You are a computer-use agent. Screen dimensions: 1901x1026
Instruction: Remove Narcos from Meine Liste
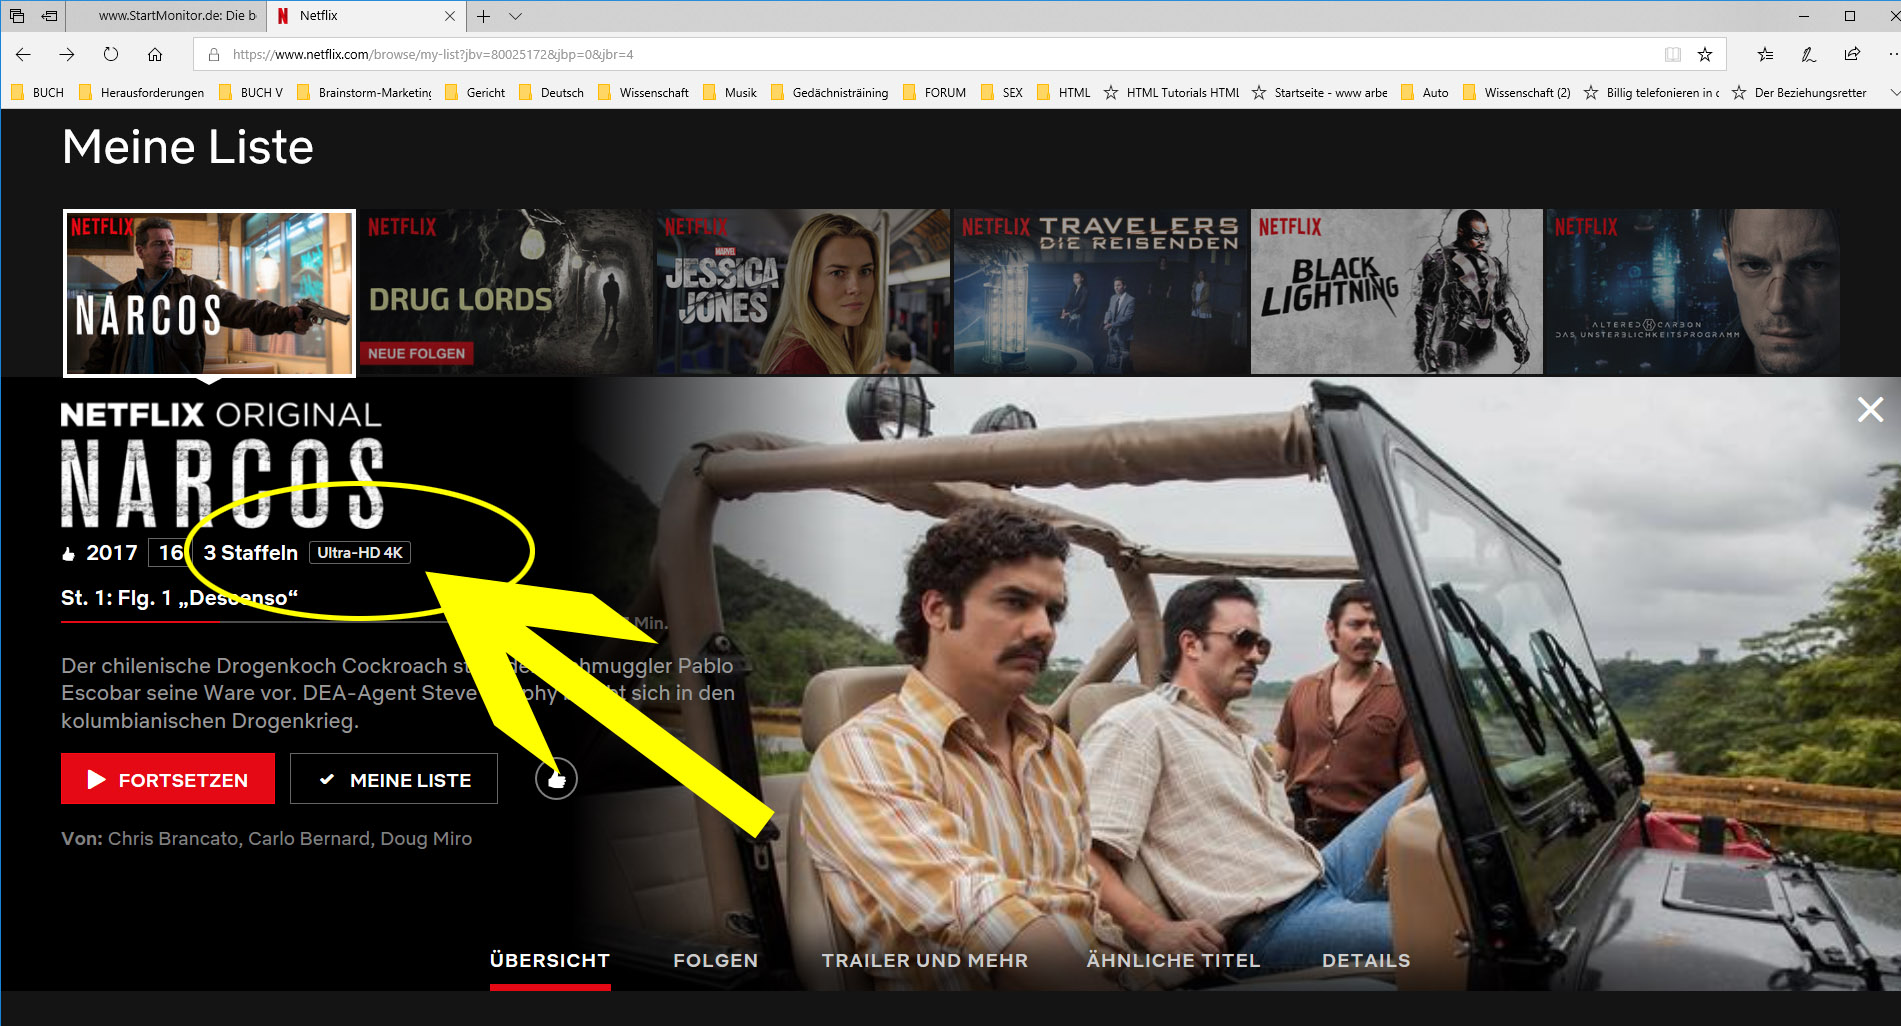click(x=393, y=779)
